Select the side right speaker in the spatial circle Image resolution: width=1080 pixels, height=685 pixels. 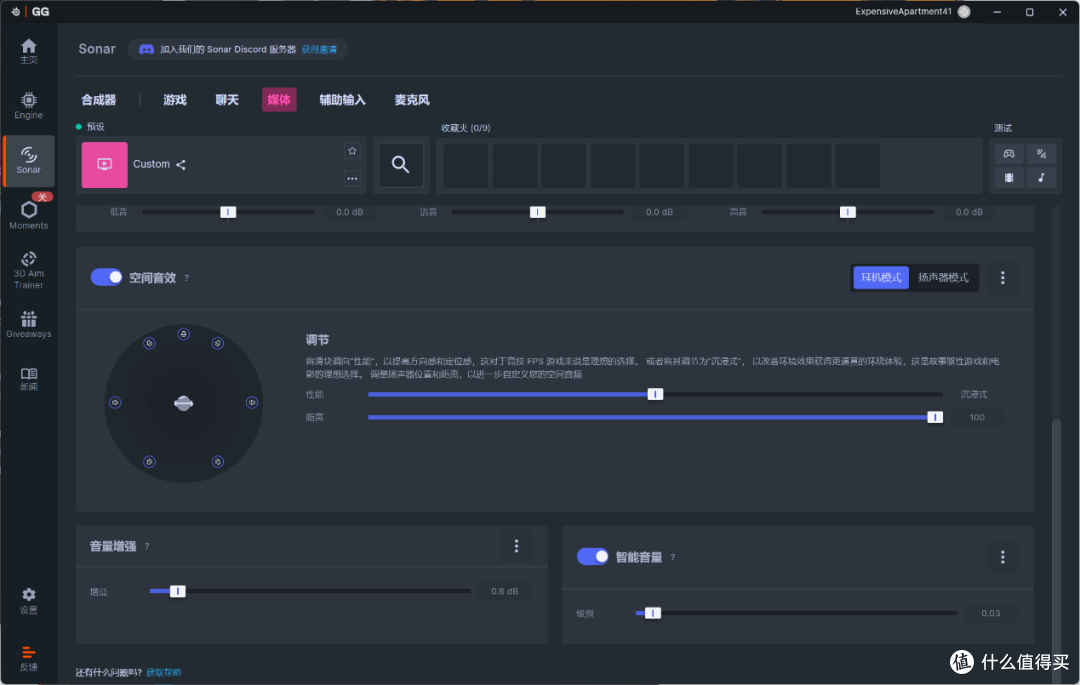[x=252, y=402]
